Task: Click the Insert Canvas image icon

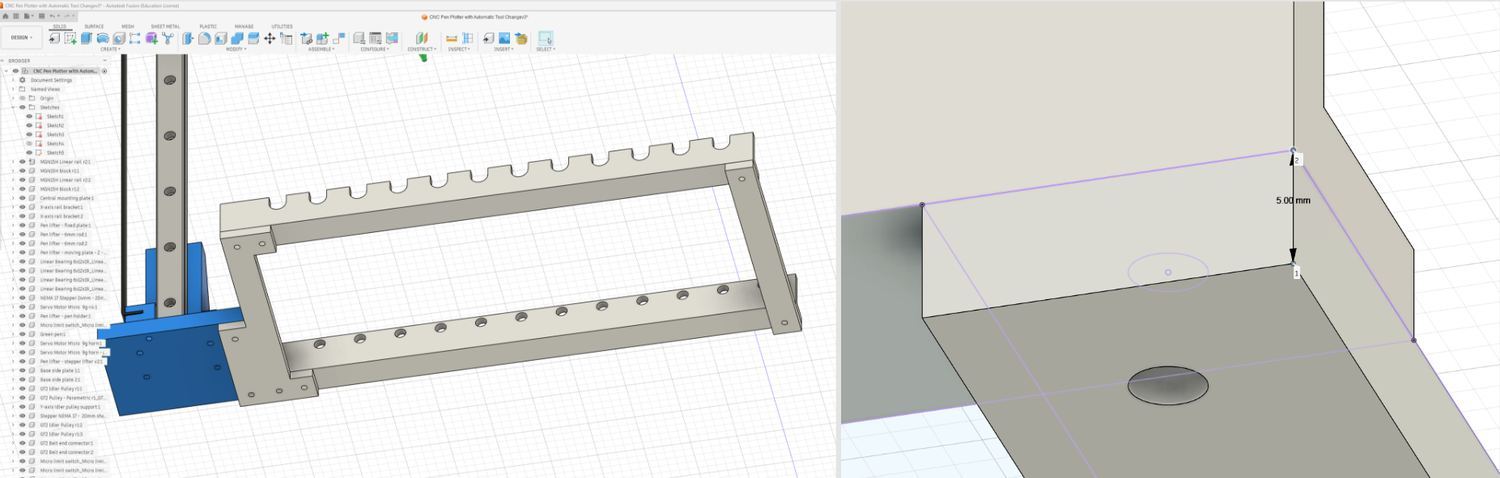Action: coord(504,38)
